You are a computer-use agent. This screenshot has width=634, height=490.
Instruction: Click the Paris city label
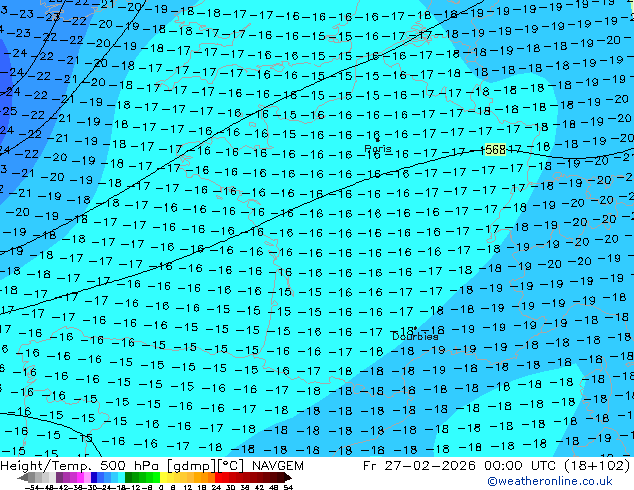click(378, 148)
